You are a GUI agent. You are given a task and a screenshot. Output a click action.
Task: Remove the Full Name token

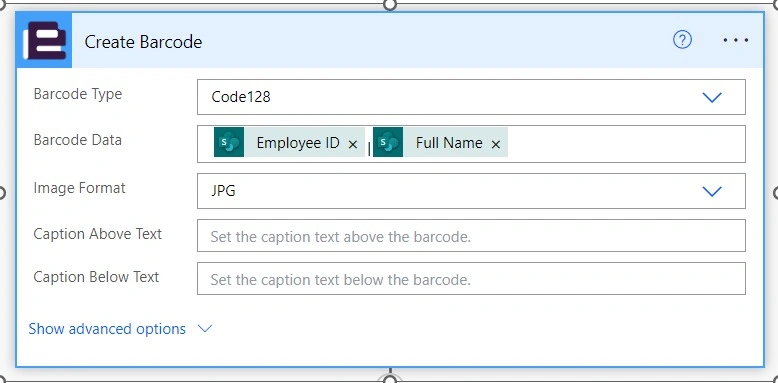(x=495, y=144)
